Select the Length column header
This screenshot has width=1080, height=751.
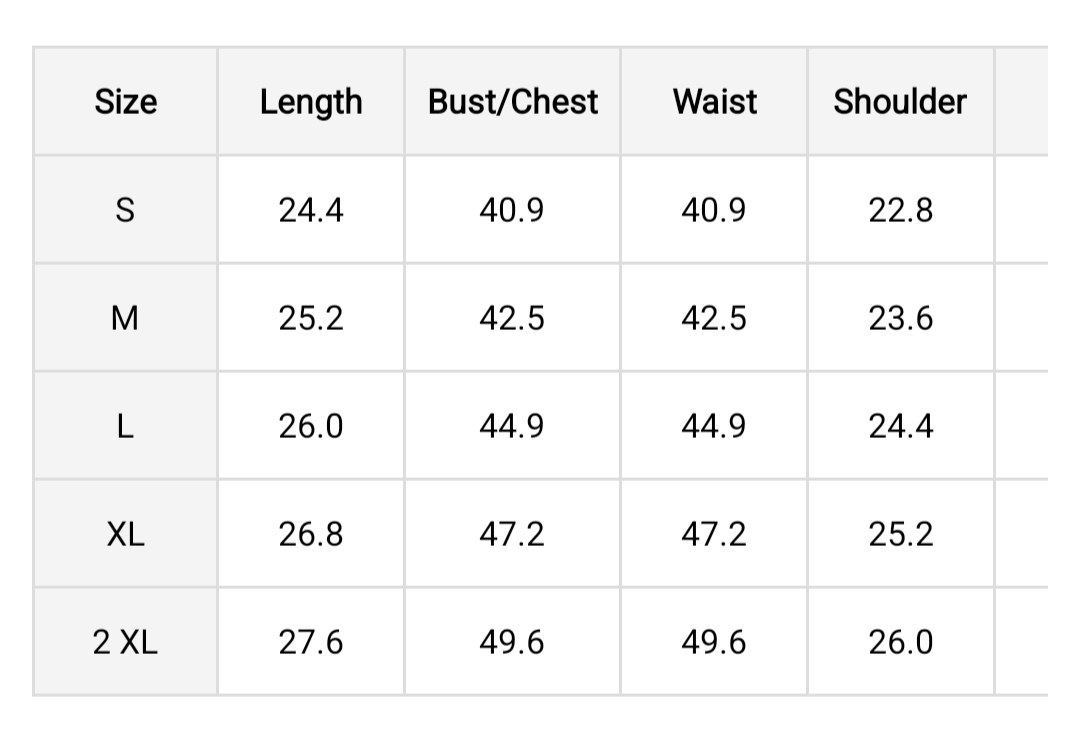tap(311, 101)
